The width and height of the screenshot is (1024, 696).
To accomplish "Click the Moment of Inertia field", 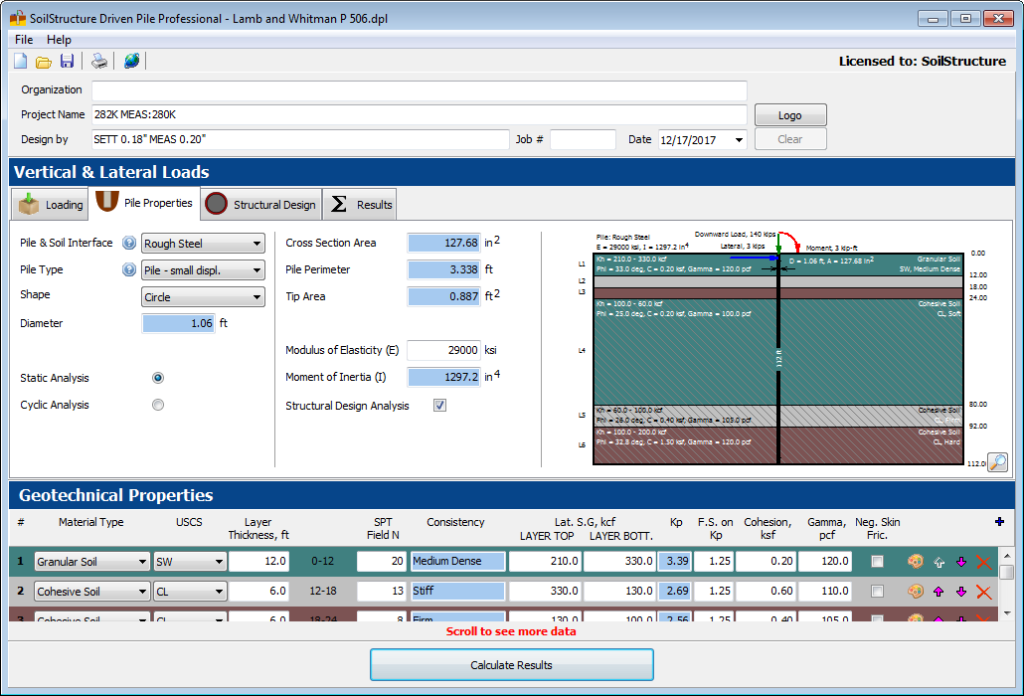I will tap(443, 377).
